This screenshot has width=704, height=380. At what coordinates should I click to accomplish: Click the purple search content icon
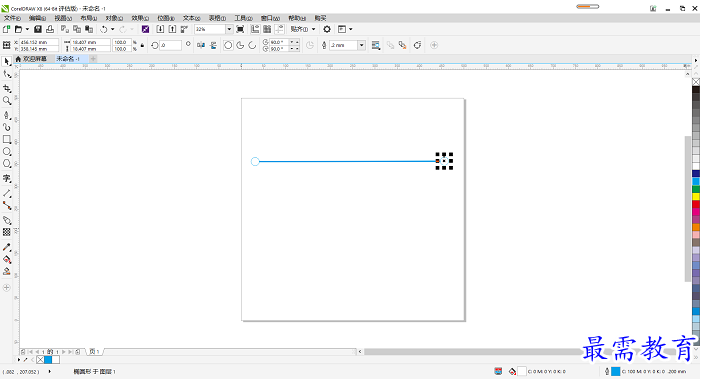[145, 29]
